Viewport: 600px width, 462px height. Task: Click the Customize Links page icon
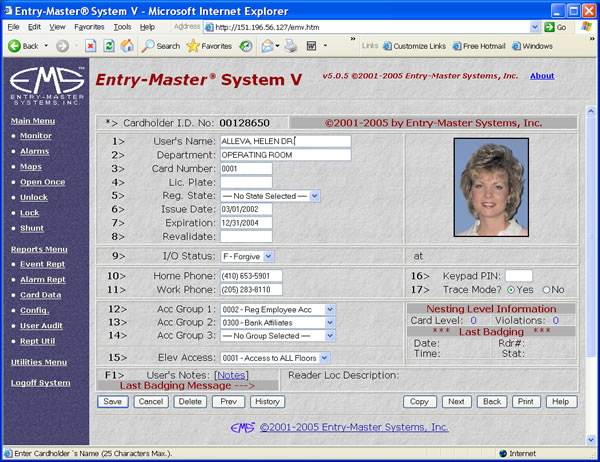point(387,46)
